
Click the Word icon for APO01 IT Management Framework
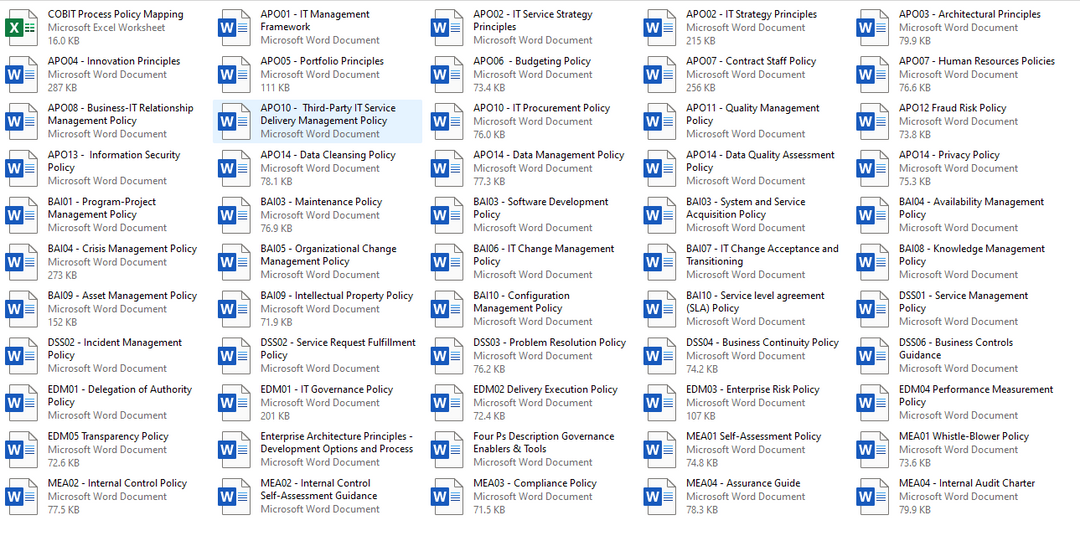[x=234, y=27]
